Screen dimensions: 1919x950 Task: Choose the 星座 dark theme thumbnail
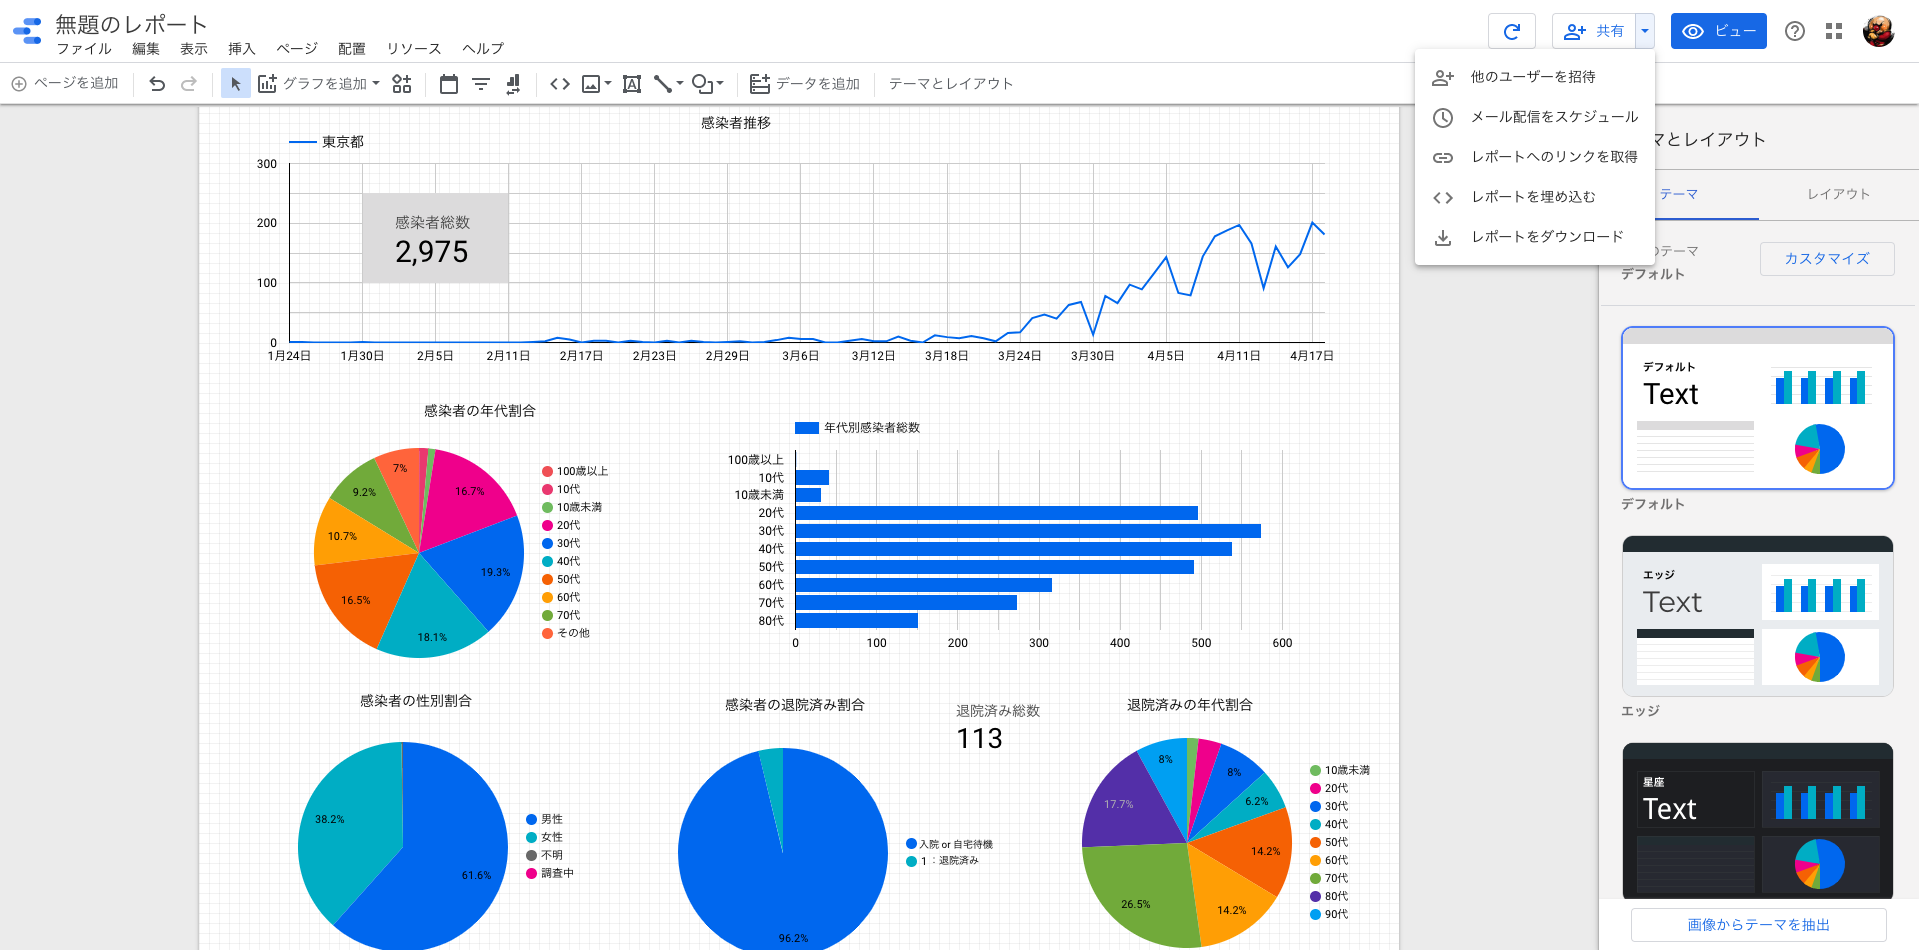[x=1758, y=822]
